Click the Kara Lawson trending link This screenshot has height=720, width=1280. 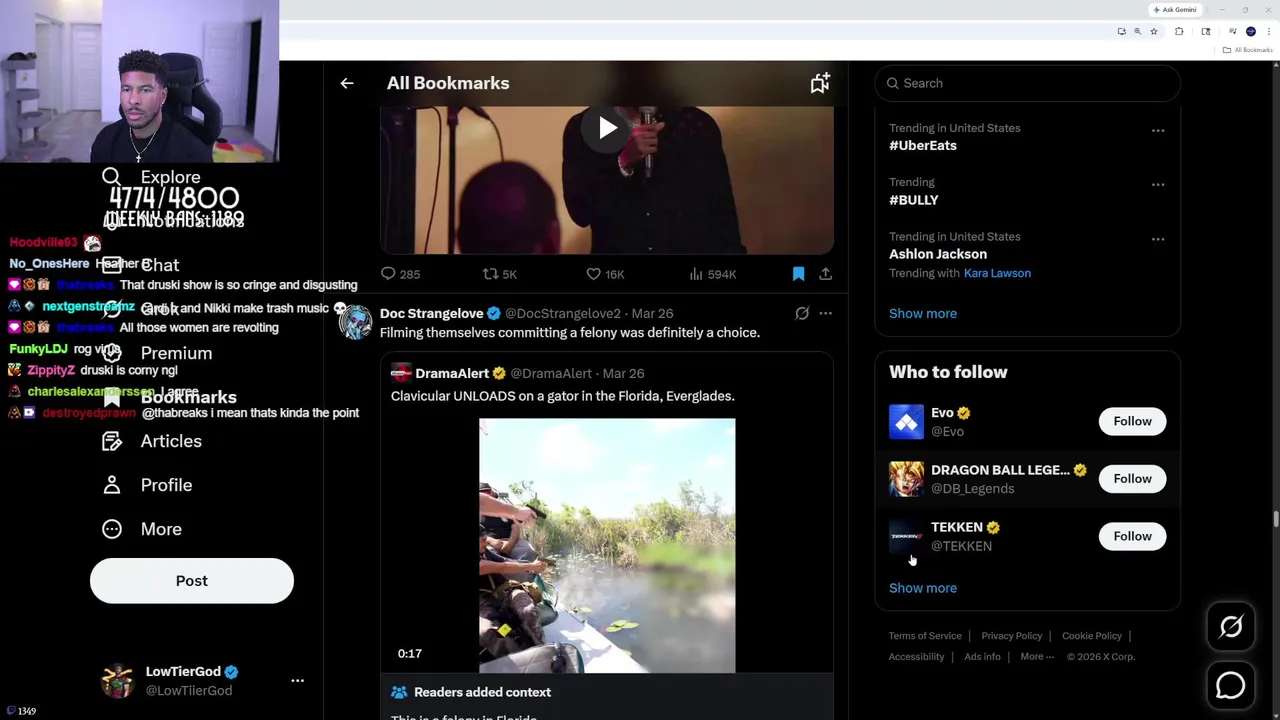(x=997, y=273)
